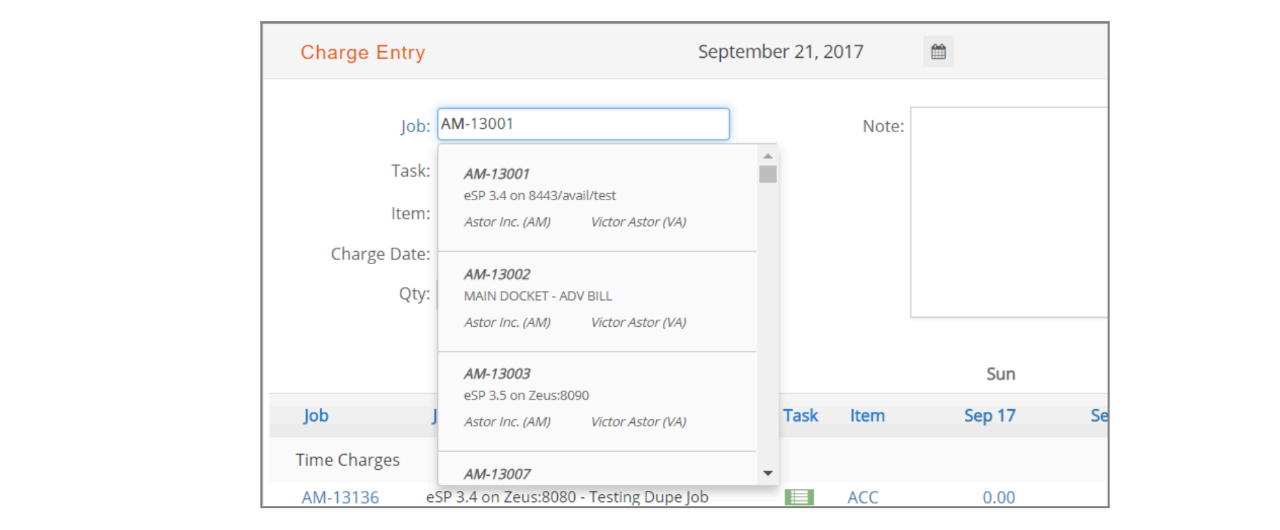Click the scrollbar thumb in the suggestion list

pyautogui.click(x=768, y=174)
